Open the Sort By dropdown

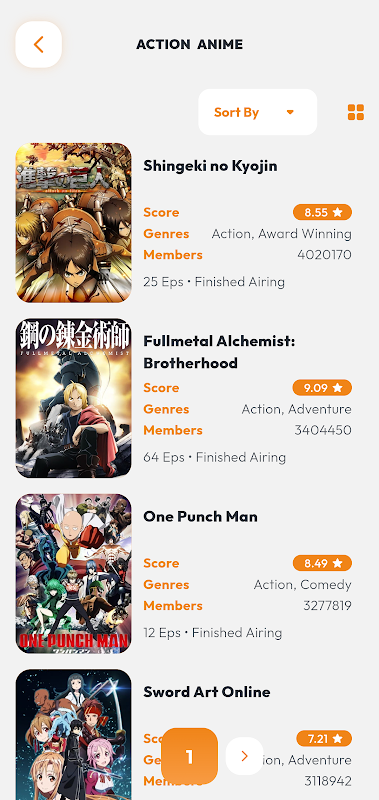click(258, 112)
